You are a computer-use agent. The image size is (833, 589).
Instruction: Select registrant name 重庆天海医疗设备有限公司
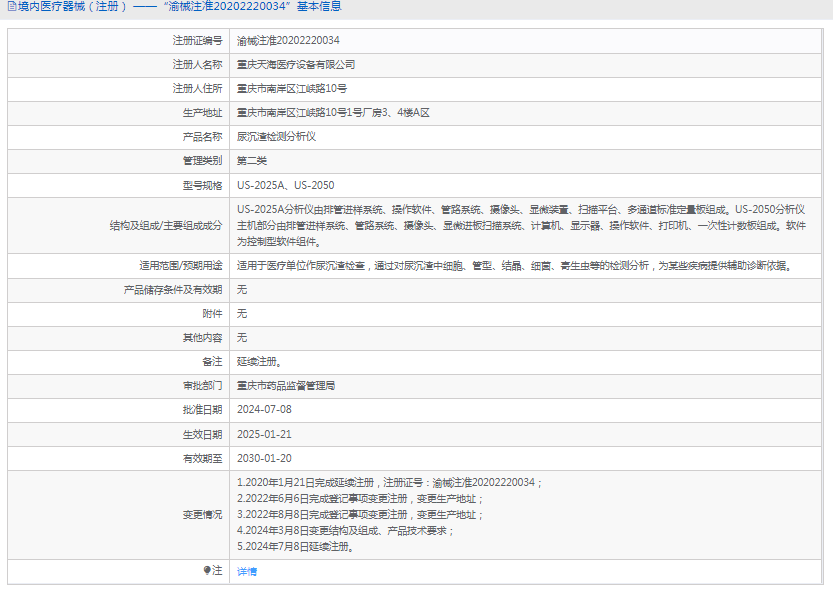click(x=296, y=65)
